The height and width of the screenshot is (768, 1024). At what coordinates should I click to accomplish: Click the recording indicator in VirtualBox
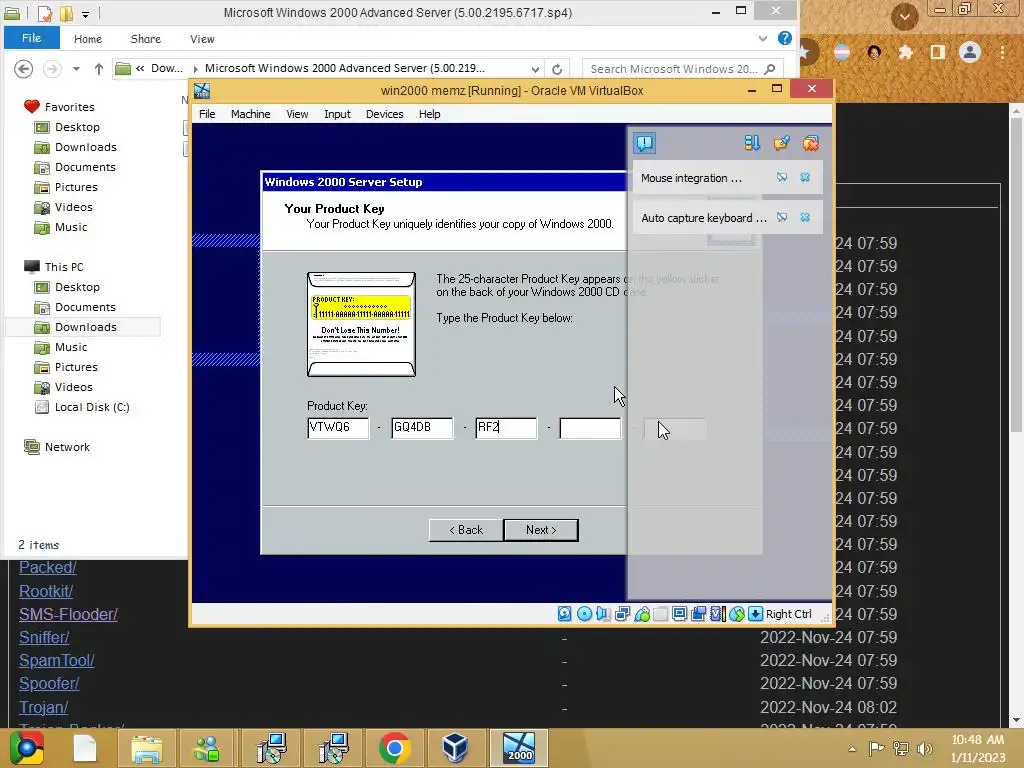coord(698,614)
